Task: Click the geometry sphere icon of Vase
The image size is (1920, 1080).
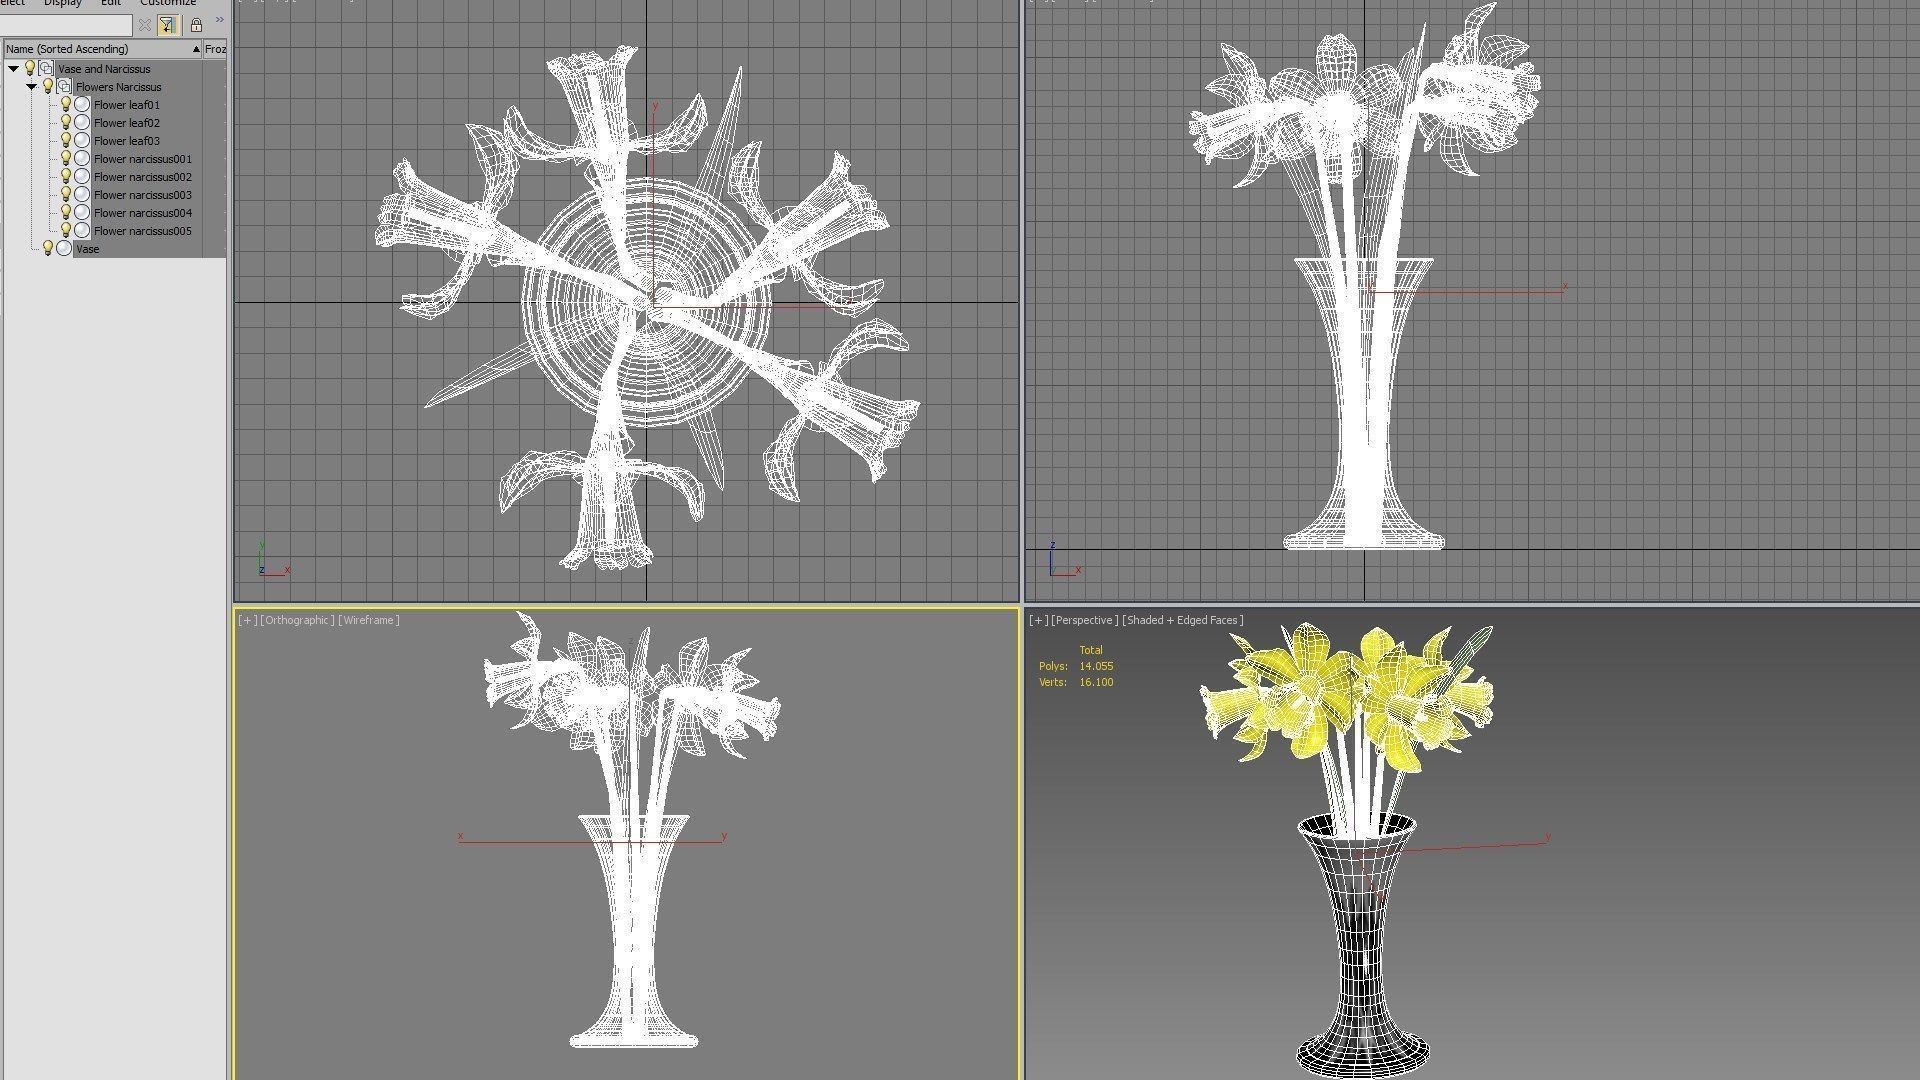Action: [x=64, y=248]
